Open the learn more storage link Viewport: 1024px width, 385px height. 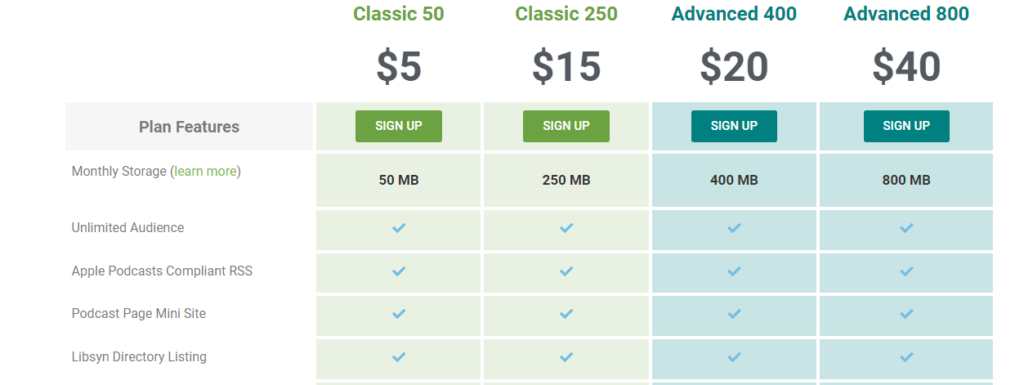click(205, 172)
